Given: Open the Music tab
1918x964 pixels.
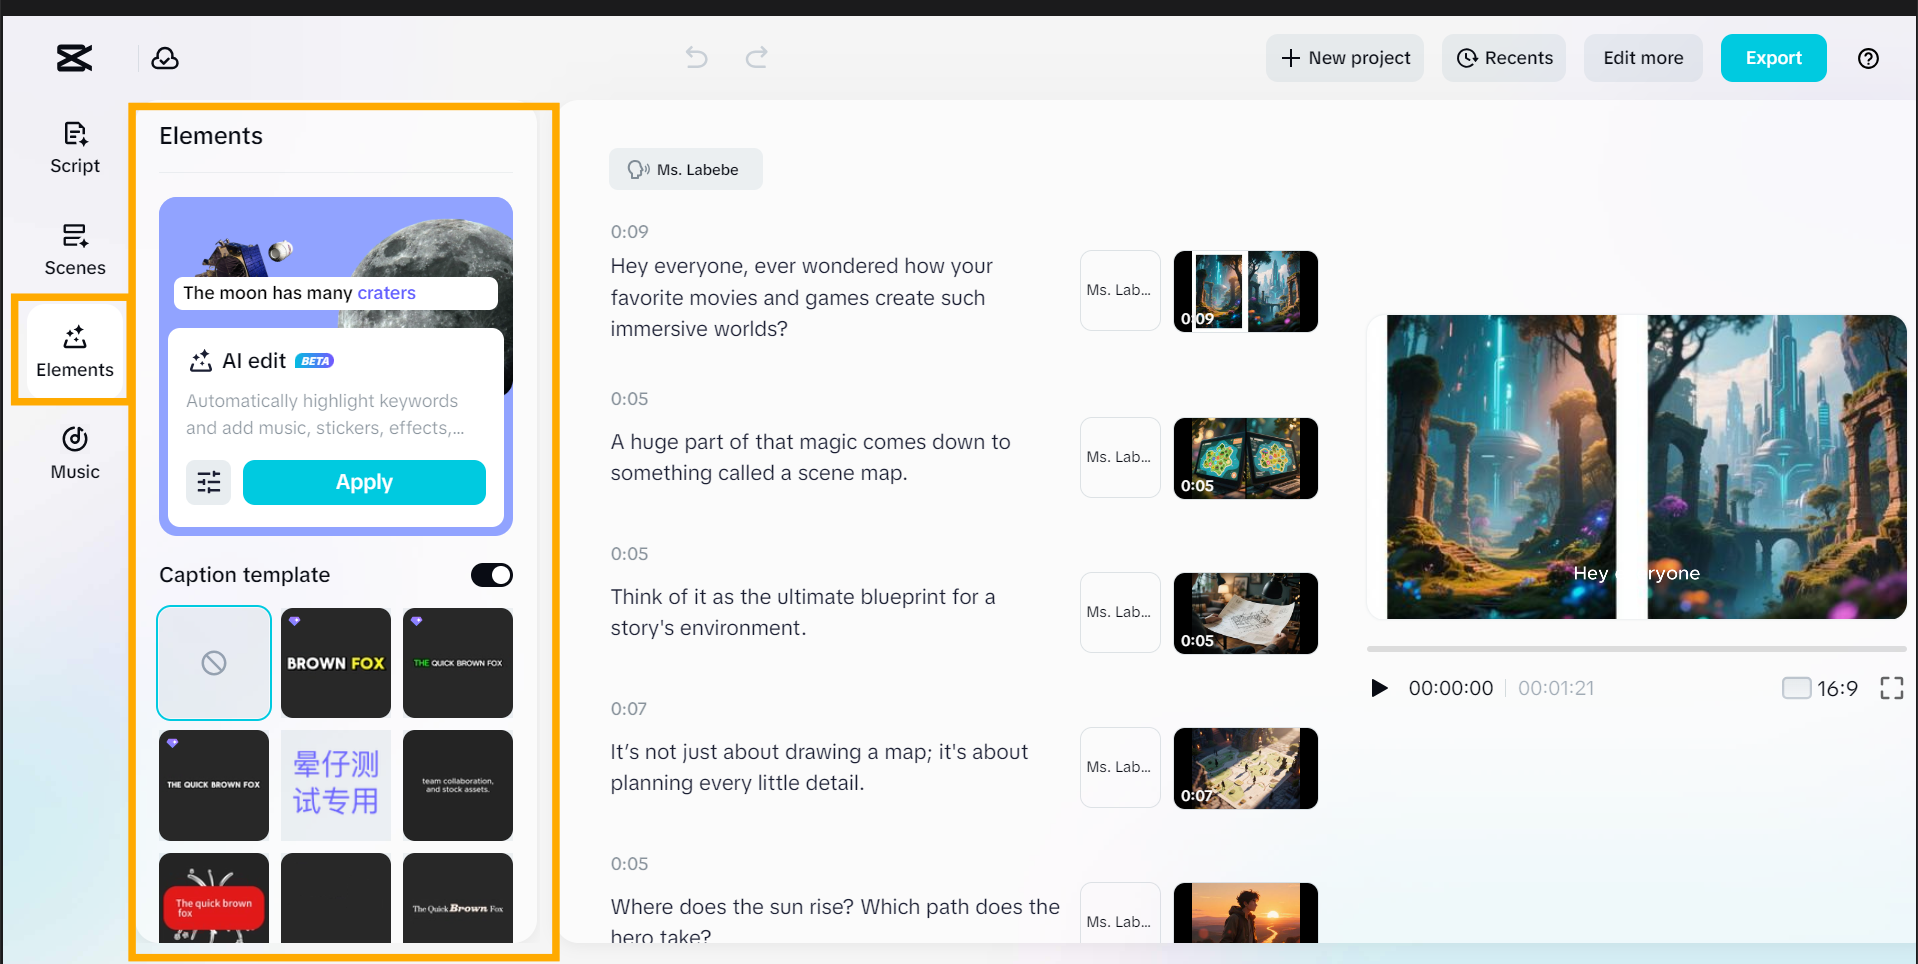Looking at the screenshot, I should click(x=75, y=453).
